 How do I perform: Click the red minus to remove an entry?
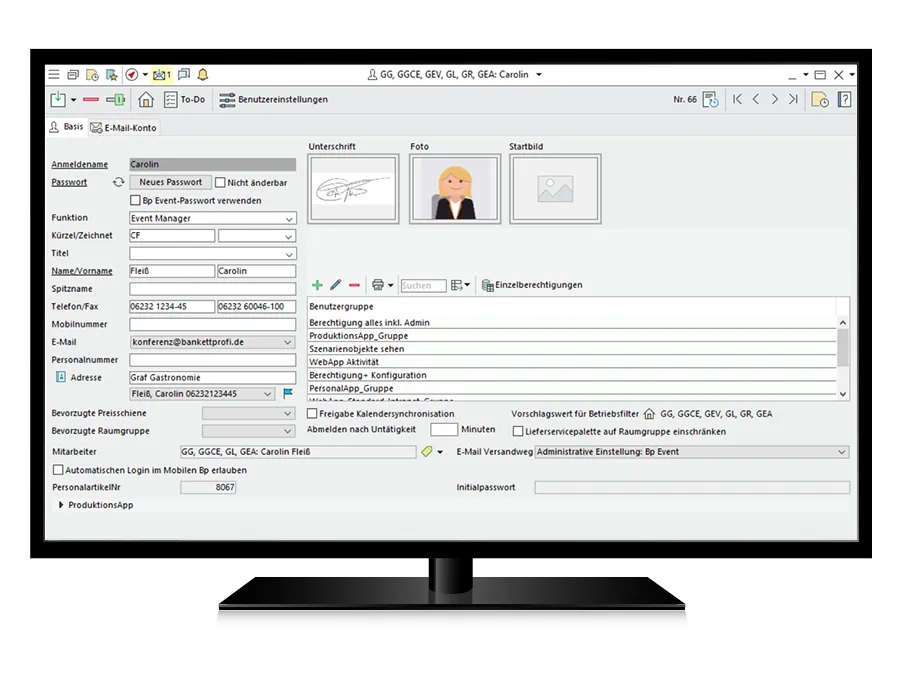click(355, 285)
